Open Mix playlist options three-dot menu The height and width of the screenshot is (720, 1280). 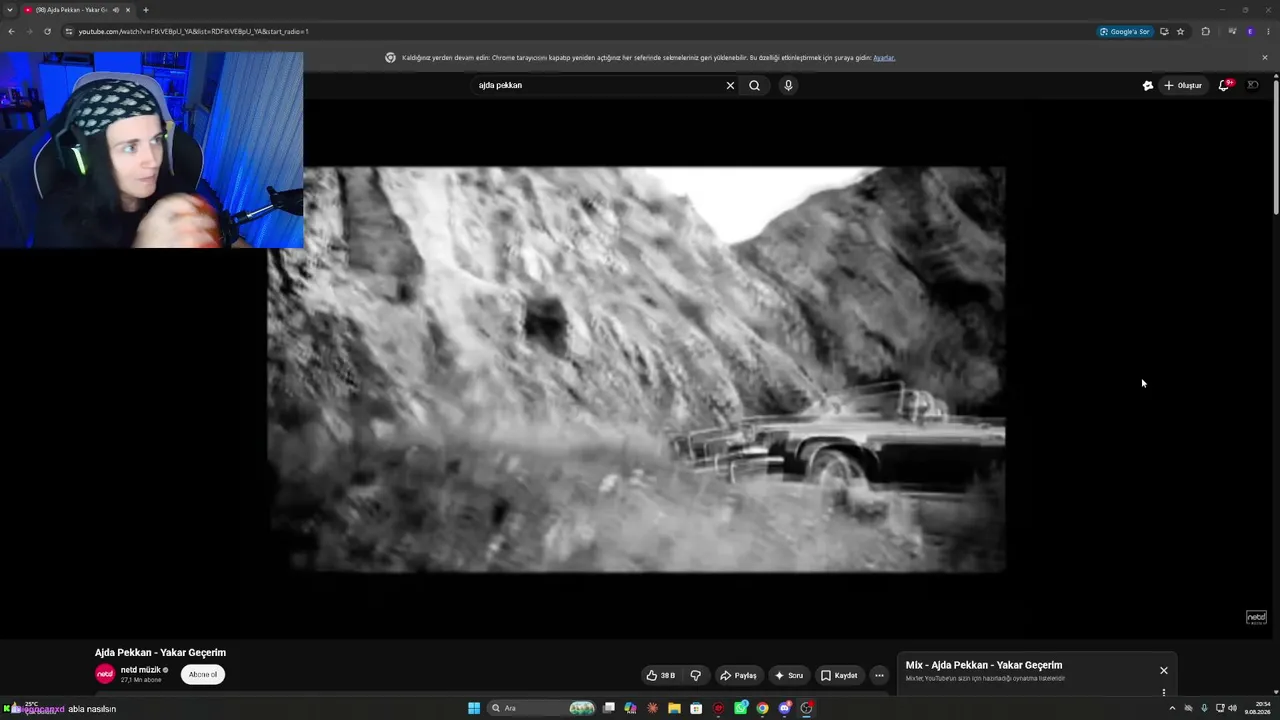[1164, 691]
